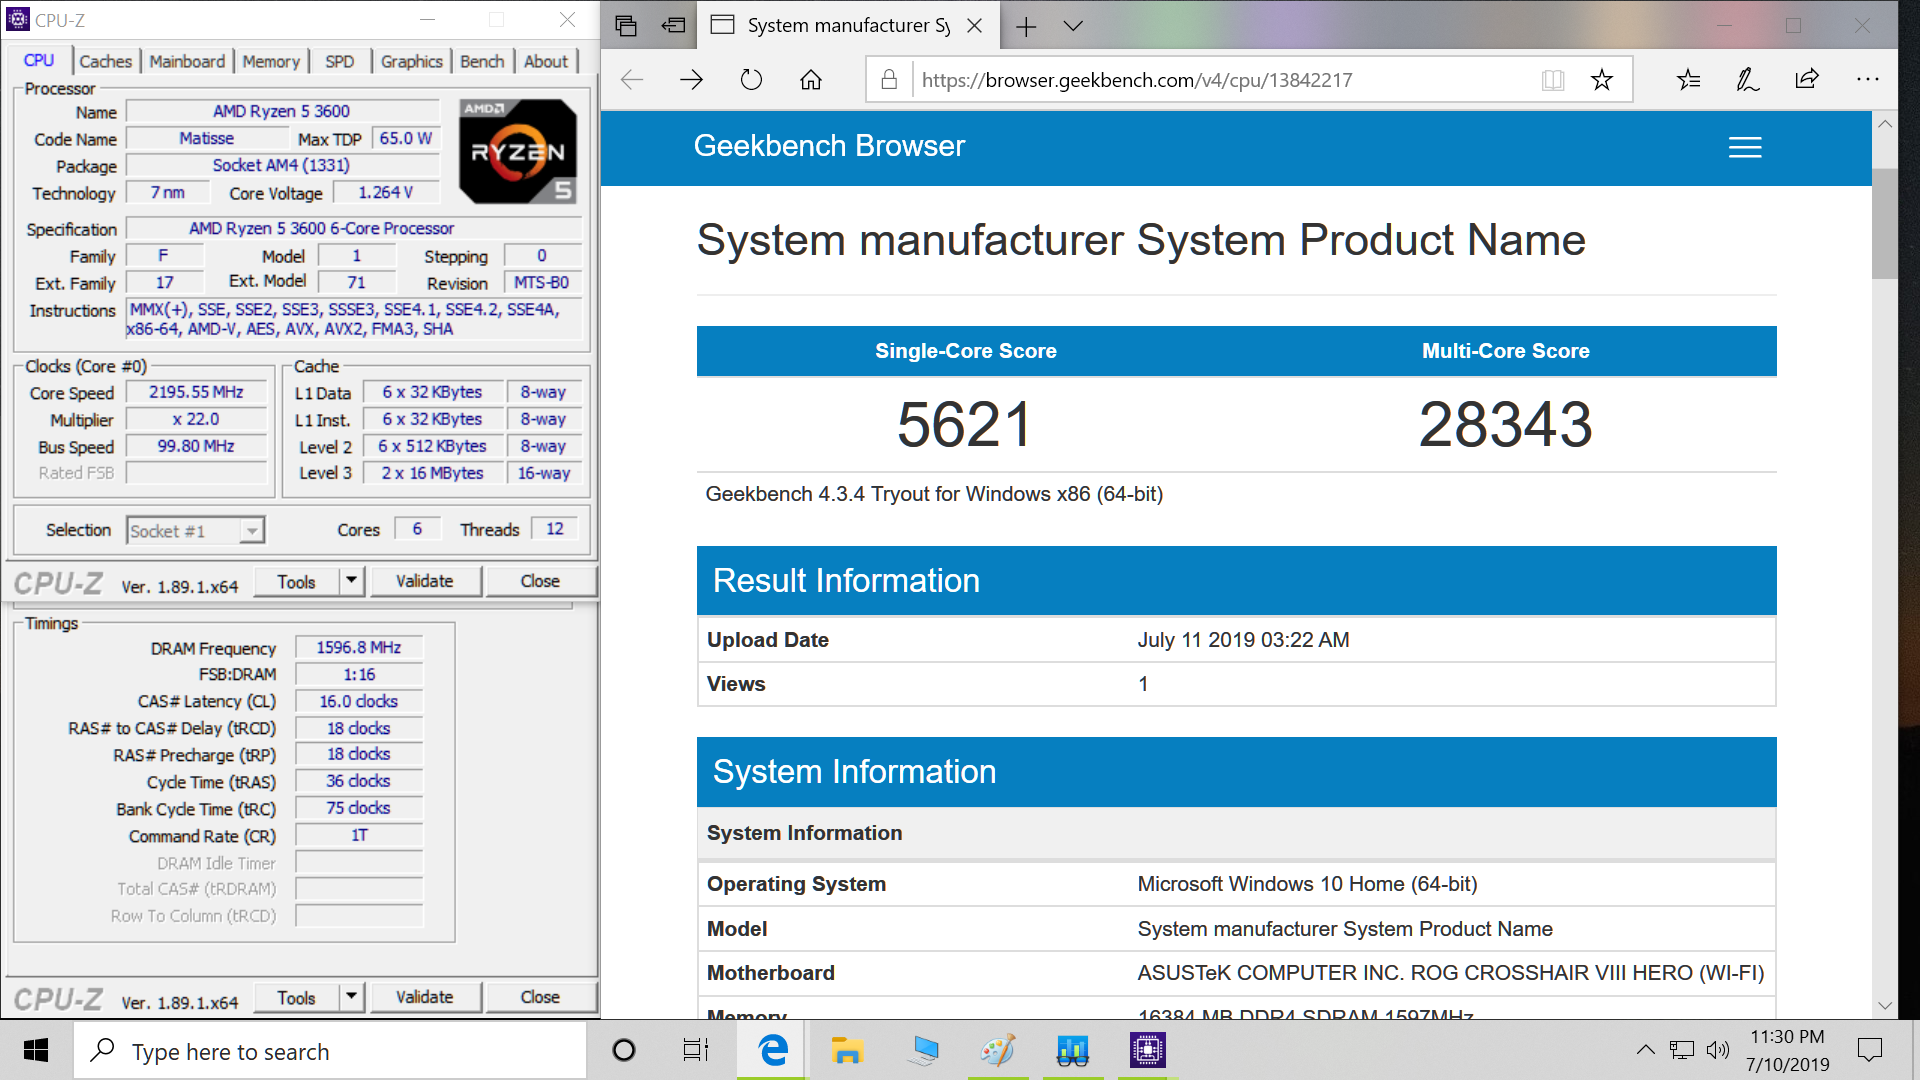Open a new browser tab
Viewport: 1920px width, 1080px height.
1026,26
